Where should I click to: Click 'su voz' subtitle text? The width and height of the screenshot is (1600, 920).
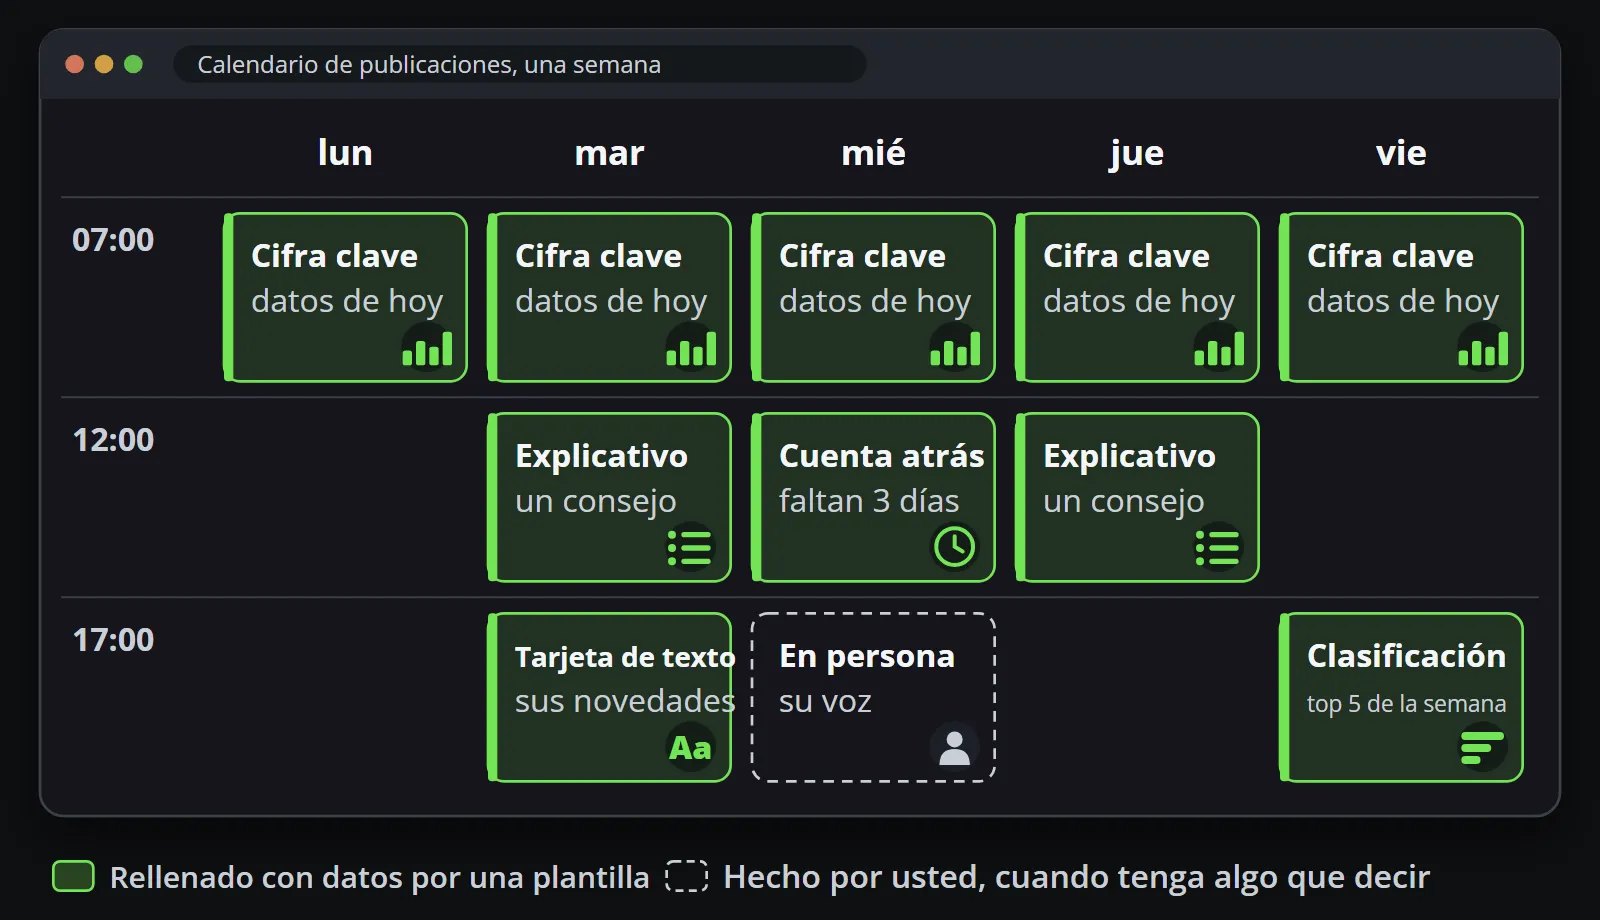825,702
